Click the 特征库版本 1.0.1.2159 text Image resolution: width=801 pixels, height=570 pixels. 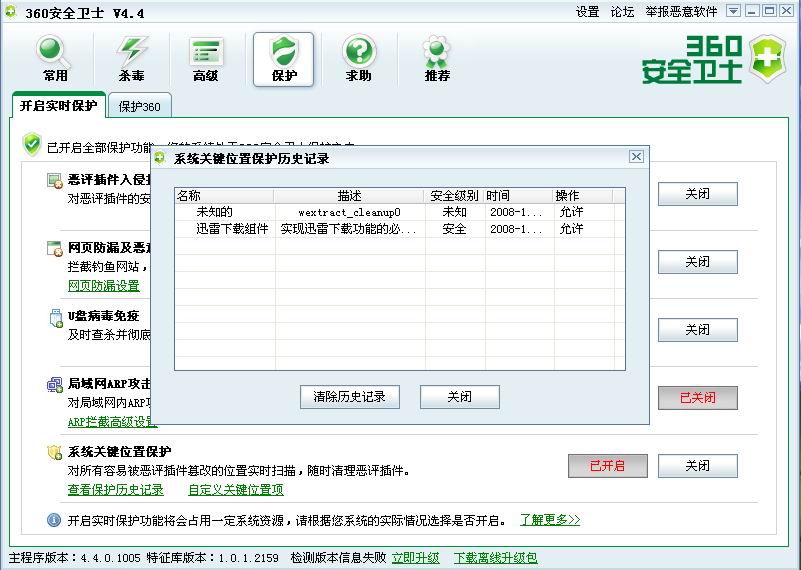[213, 558]
